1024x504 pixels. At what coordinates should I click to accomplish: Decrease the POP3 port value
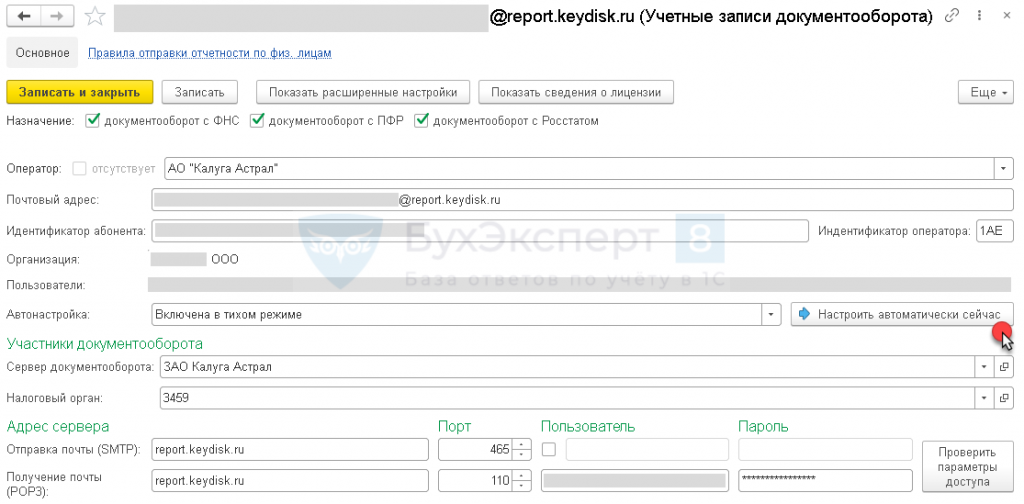coord(521,486)
